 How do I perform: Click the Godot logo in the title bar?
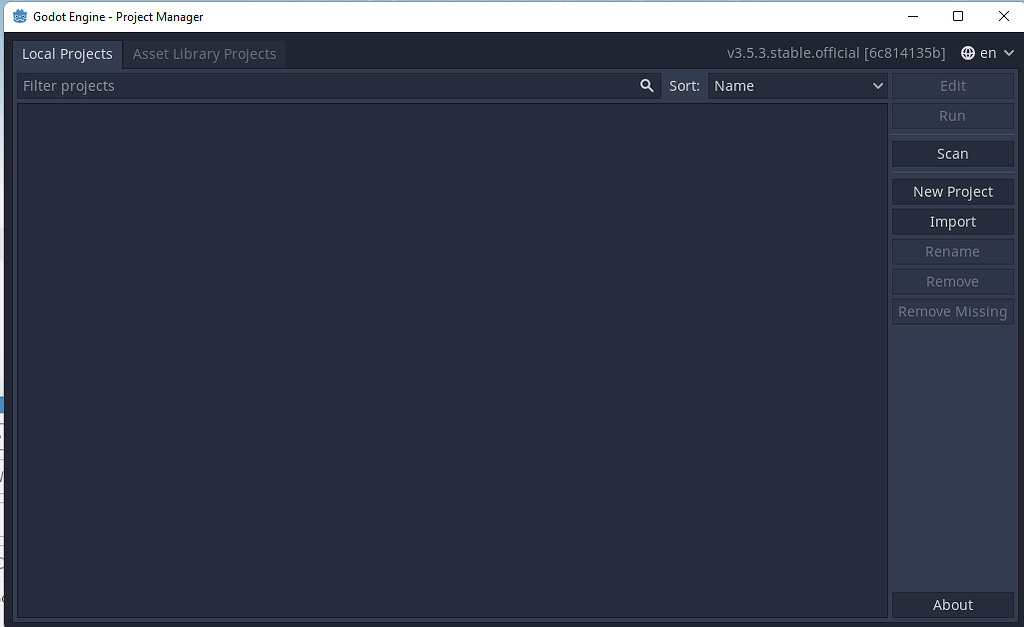tap(20, 16)
